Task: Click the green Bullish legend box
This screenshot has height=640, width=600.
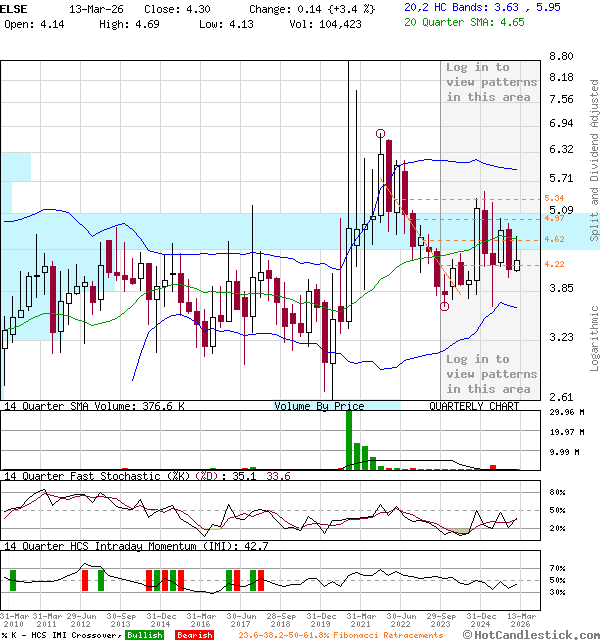Action: 144,634
